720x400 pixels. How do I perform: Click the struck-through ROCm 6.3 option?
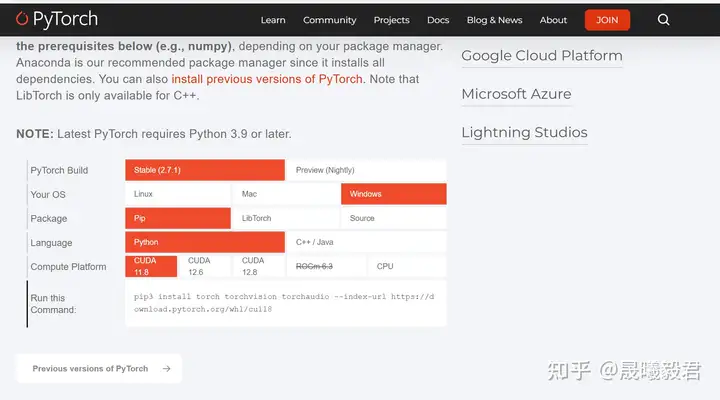[326, 266]
